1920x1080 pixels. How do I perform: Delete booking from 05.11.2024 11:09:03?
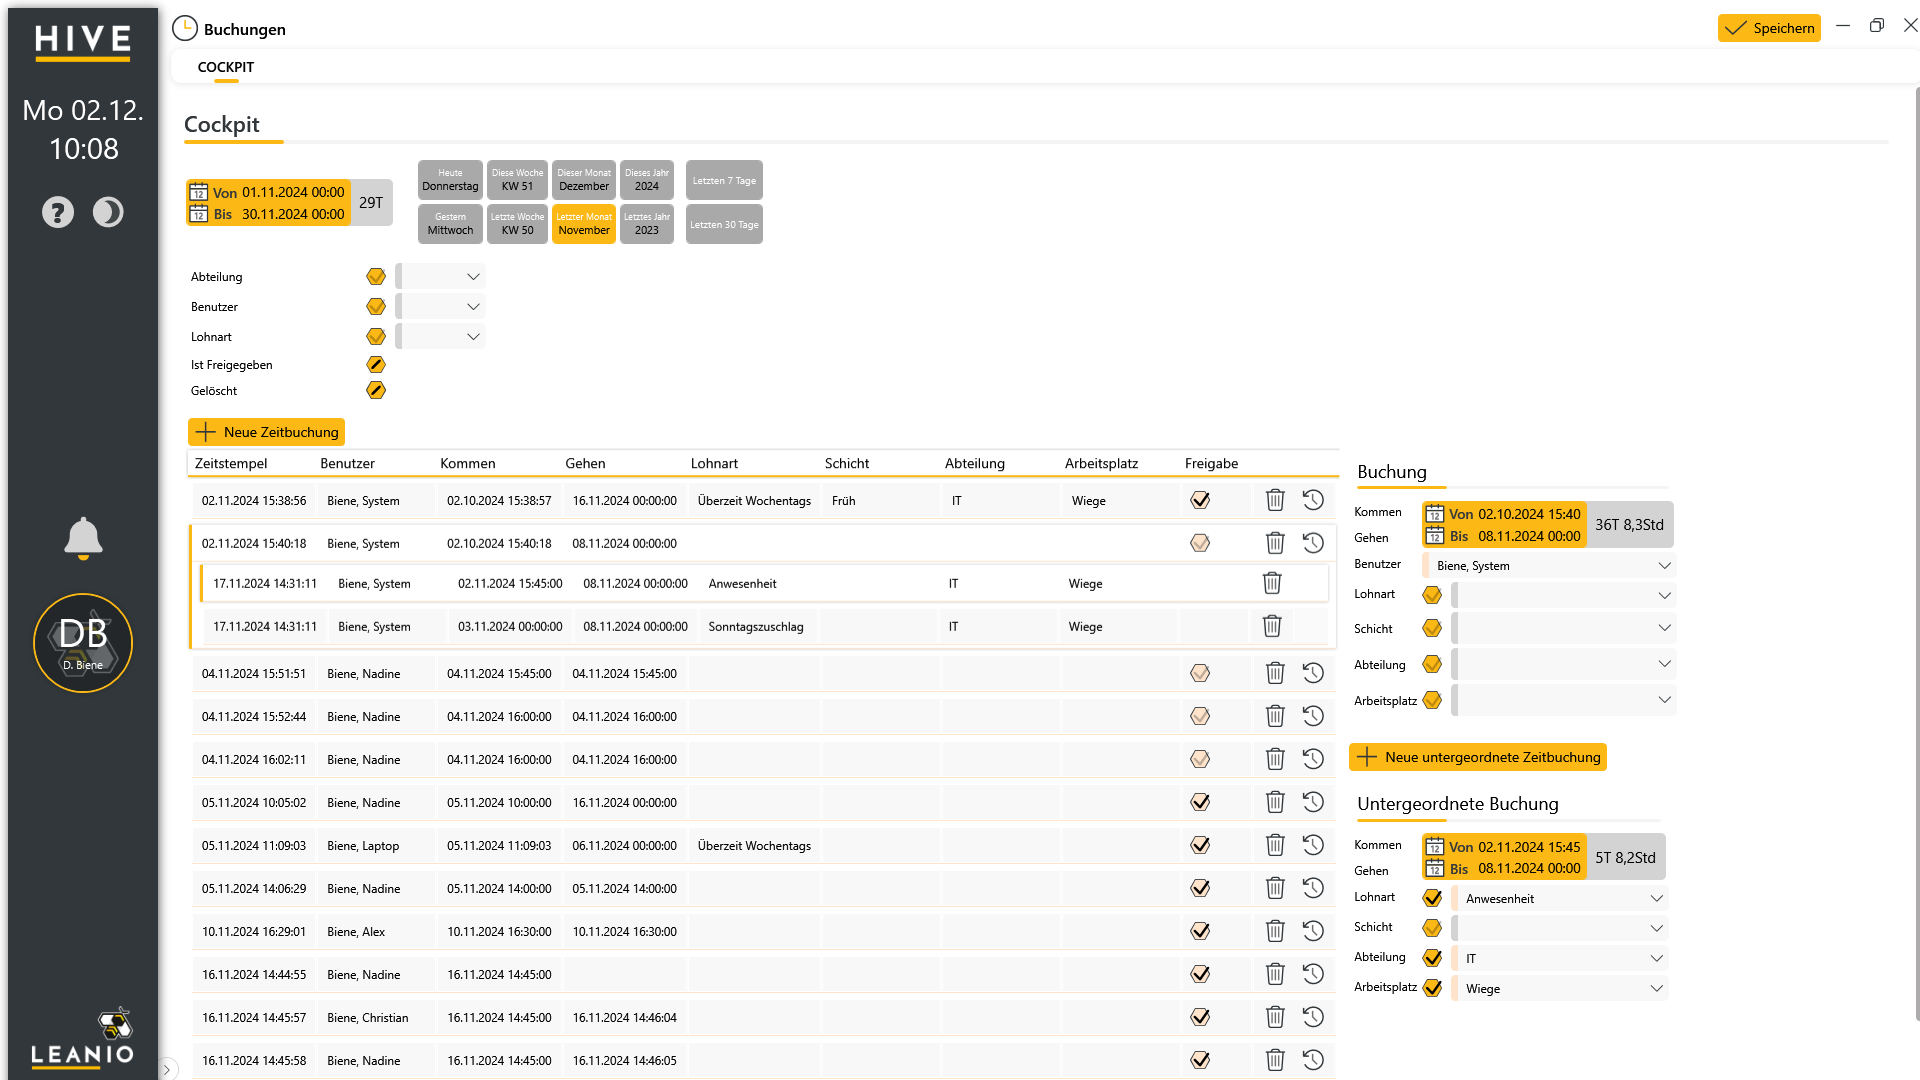[x=1275, y=845]
